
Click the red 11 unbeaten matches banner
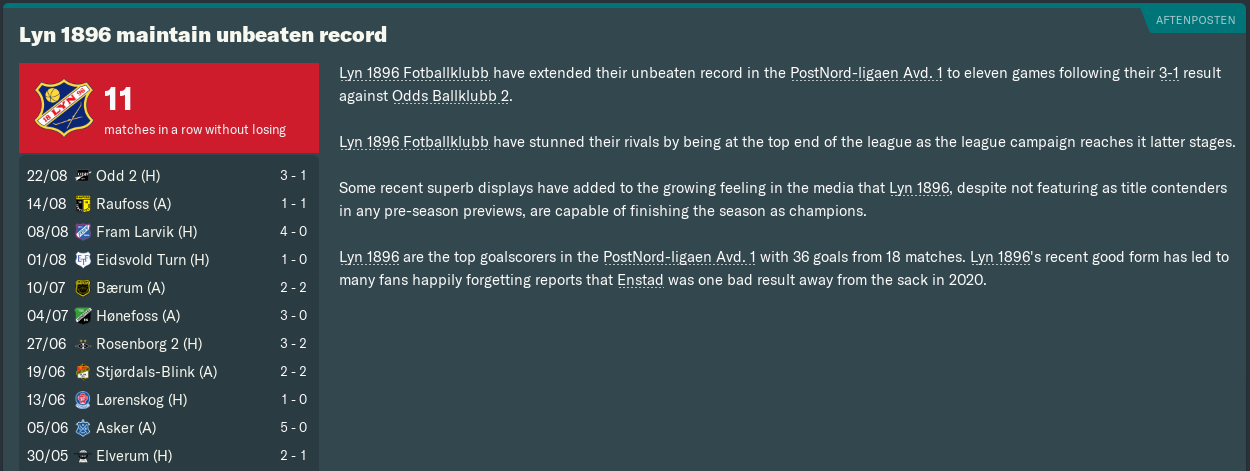click(x=168, y=109)
